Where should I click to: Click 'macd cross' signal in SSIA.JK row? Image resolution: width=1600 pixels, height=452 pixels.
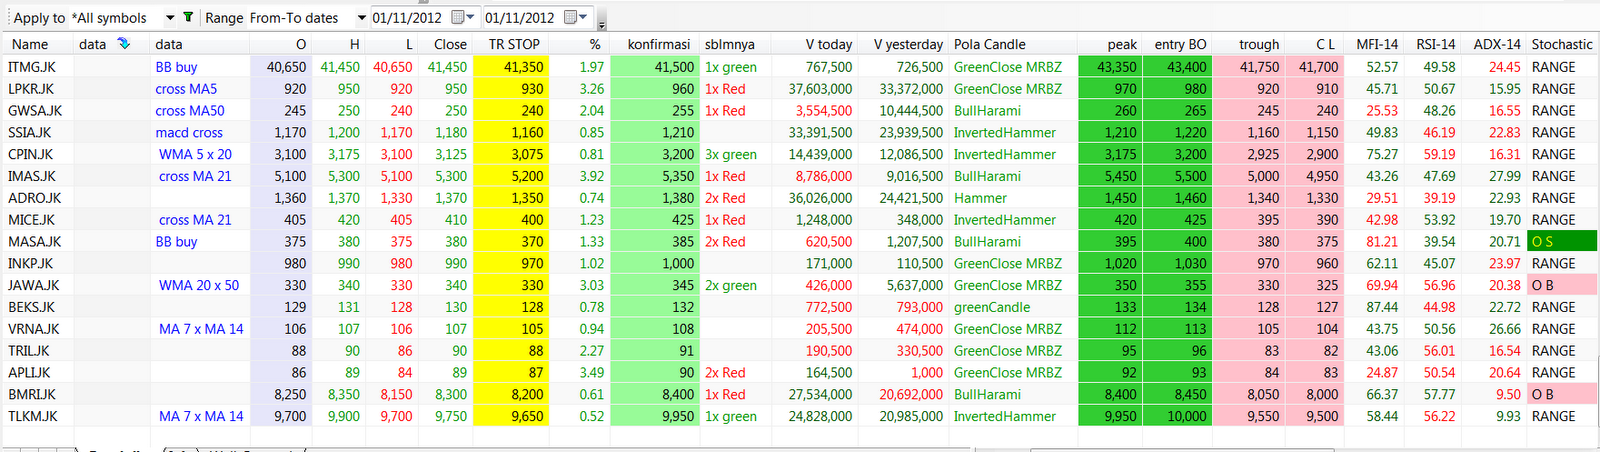pos(189,132)
